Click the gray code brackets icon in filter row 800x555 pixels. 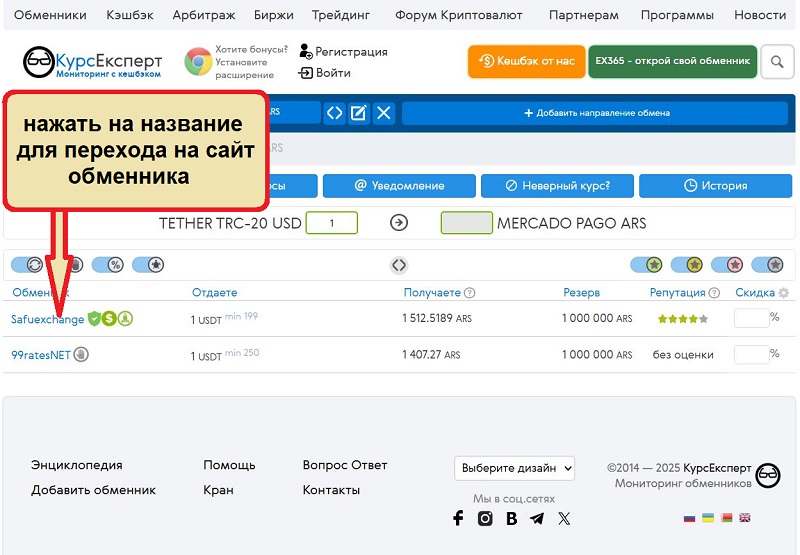point(399,265)
